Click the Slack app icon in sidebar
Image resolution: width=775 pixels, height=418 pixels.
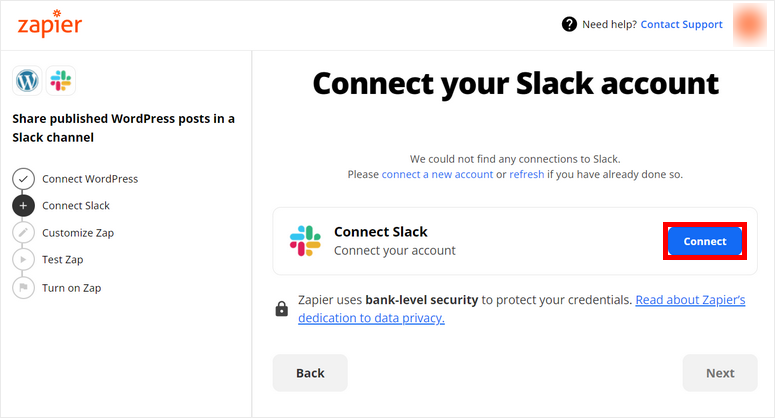(x=60, y=81)
